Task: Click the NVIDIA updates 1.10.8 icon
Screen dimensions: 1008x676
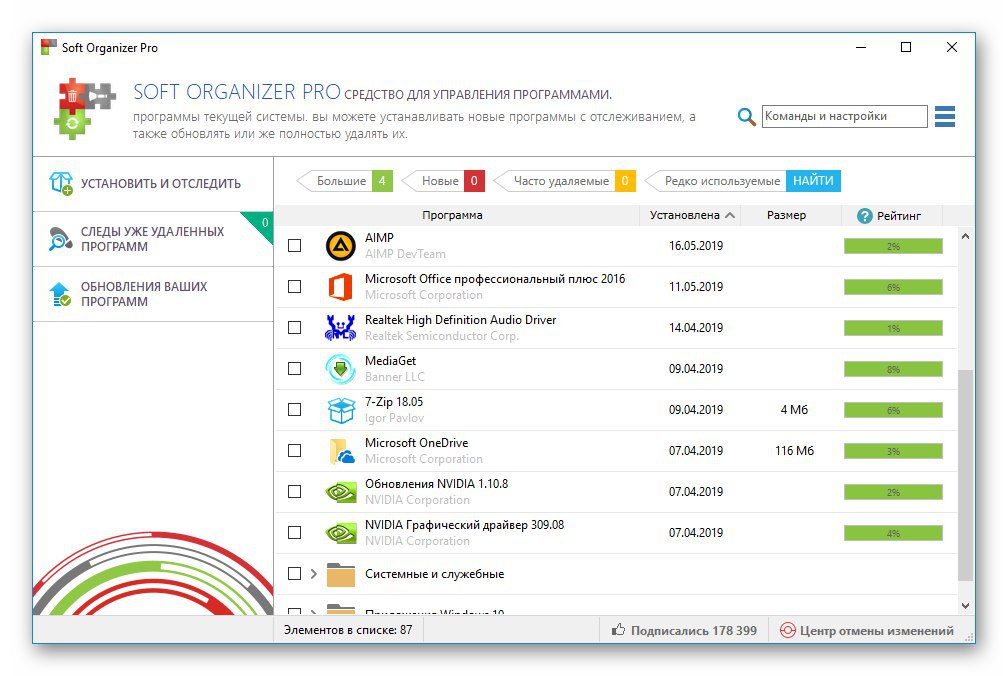Action: click(340, 492)
